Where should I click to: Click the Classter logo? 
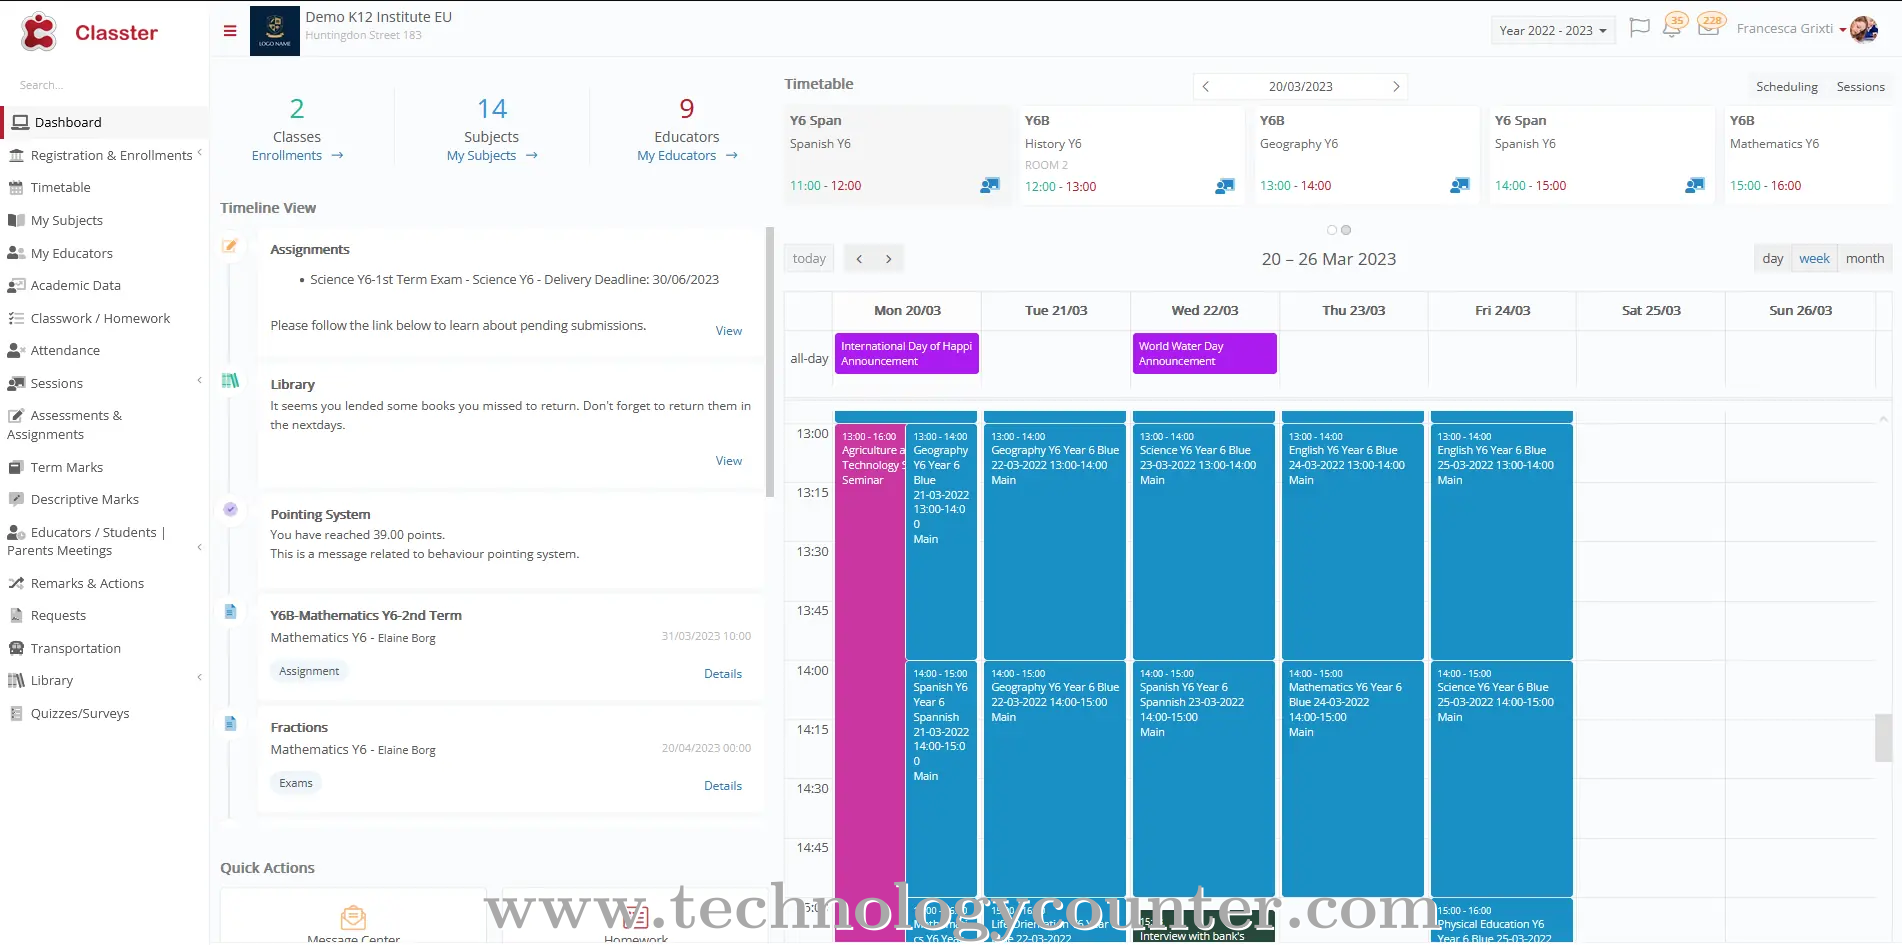pos(90,33)
